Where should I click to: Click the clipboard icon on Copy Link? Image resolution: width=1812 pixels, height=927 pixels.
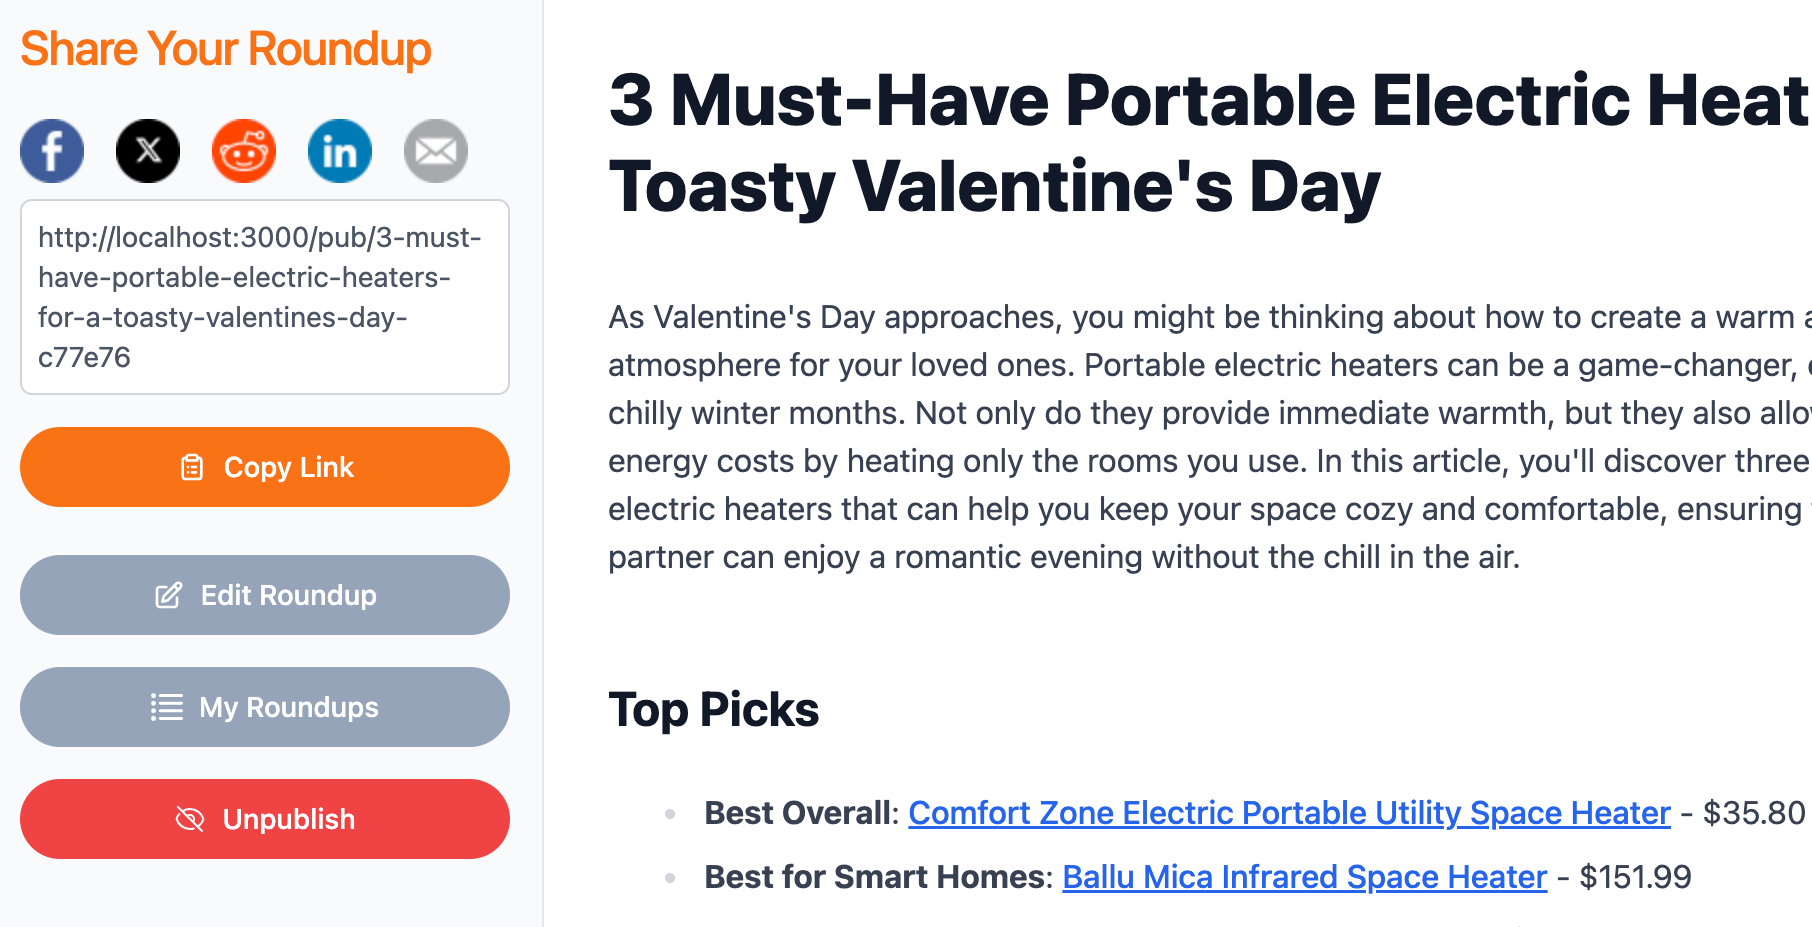click(x=191, y=466)
